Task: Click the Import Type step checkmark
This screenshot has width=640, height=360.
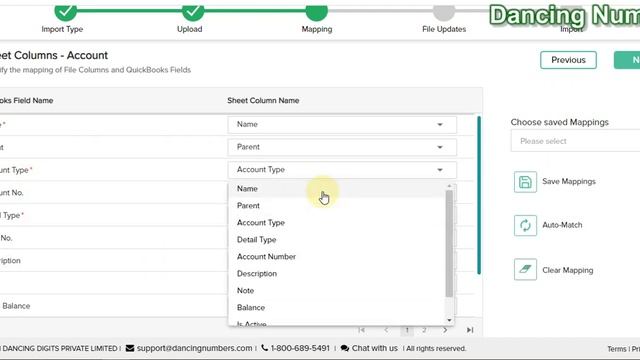Action: click(65, 12)
